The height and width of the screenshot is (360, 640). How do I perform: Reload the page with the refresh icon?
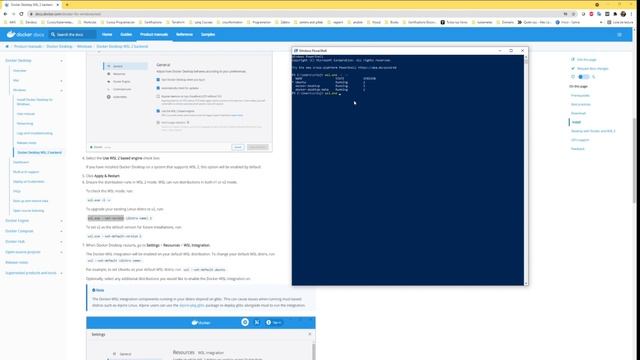(21, 14)
